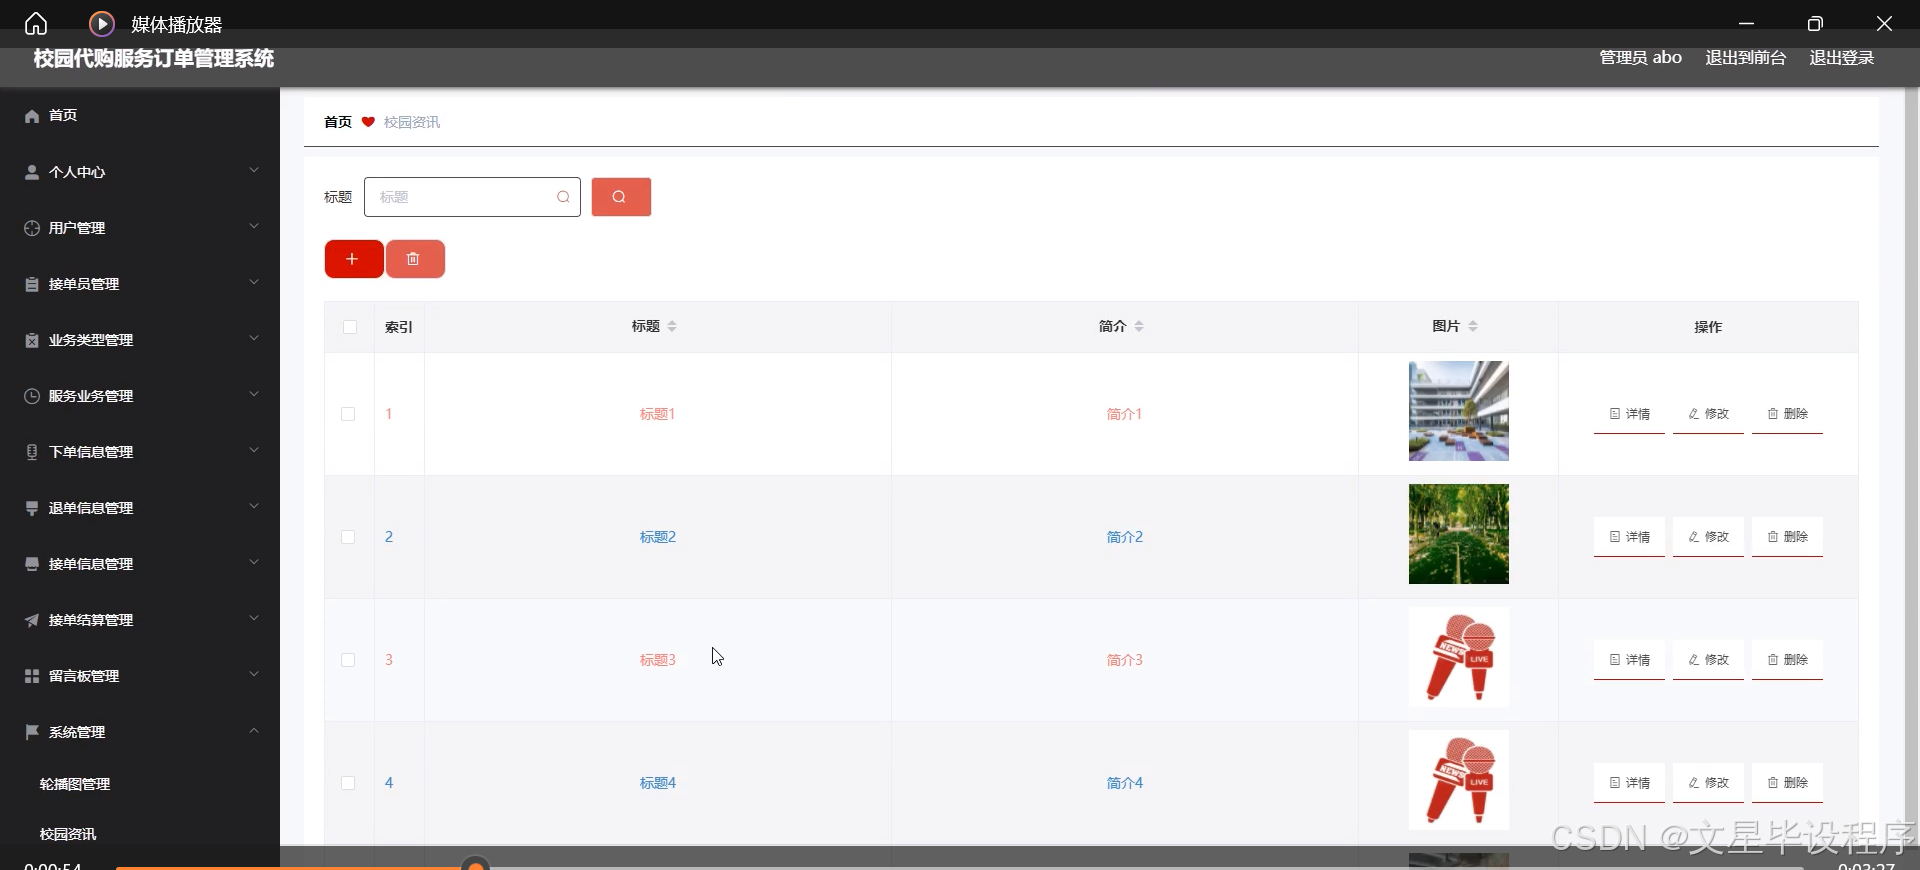Screen dimensions: 1920x870
Task: Expand the 退单信息管理 menu chevron
Action: tap(254, 506)
